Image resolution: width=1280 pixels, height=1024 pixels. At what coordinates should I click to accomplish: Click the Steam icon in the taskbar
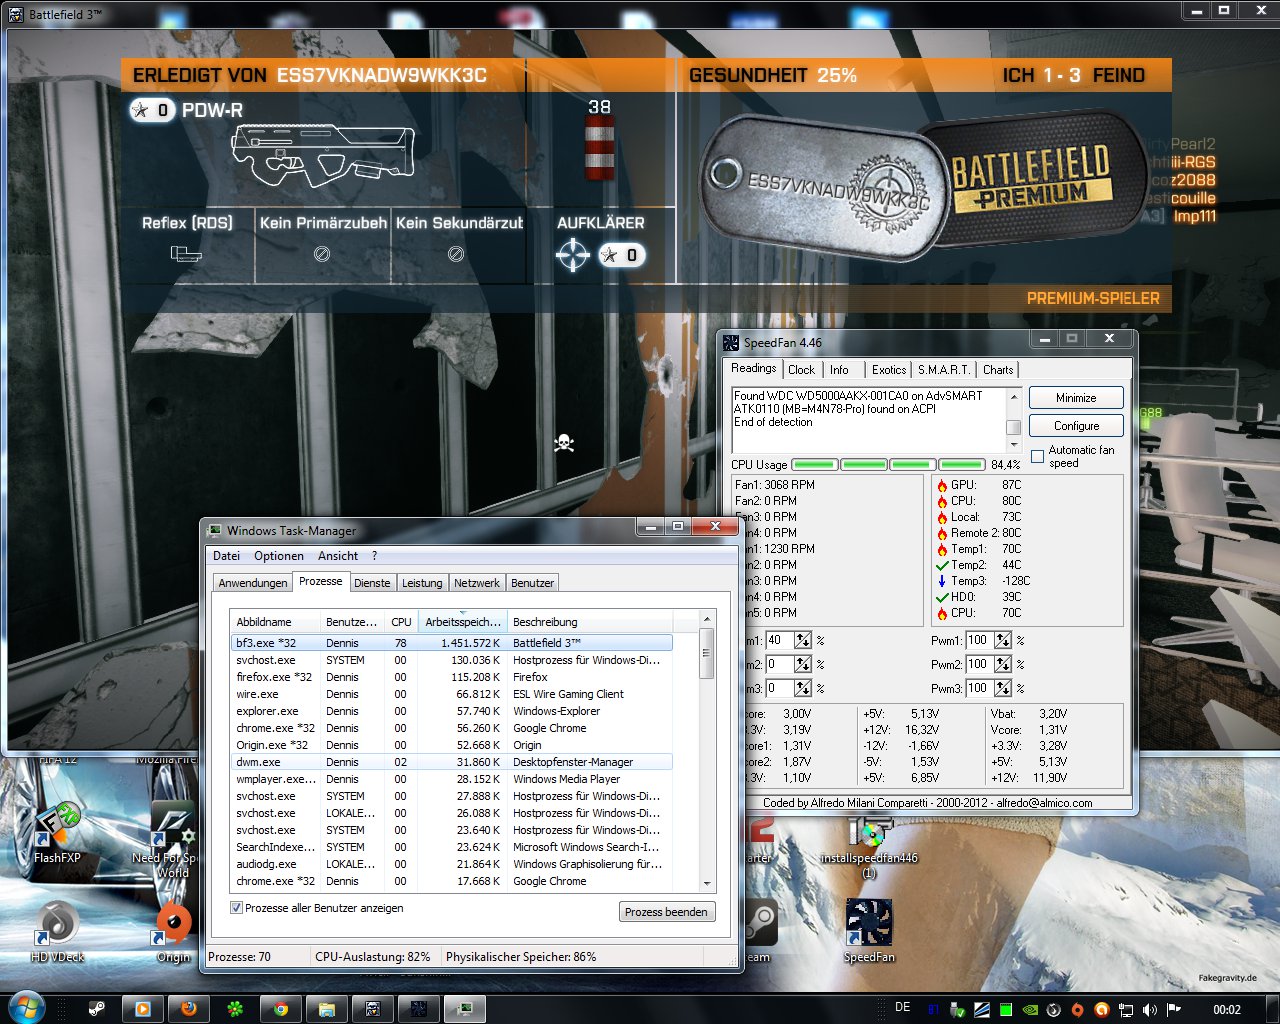tap(97, 1009)
